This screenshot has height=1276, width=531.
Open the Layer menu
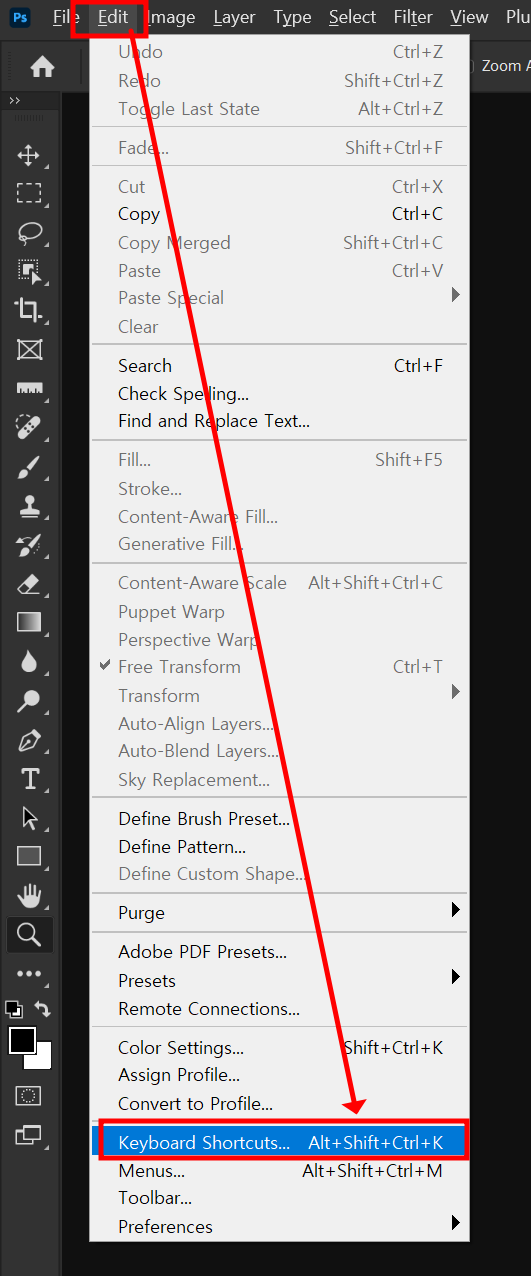pos(234,17)
